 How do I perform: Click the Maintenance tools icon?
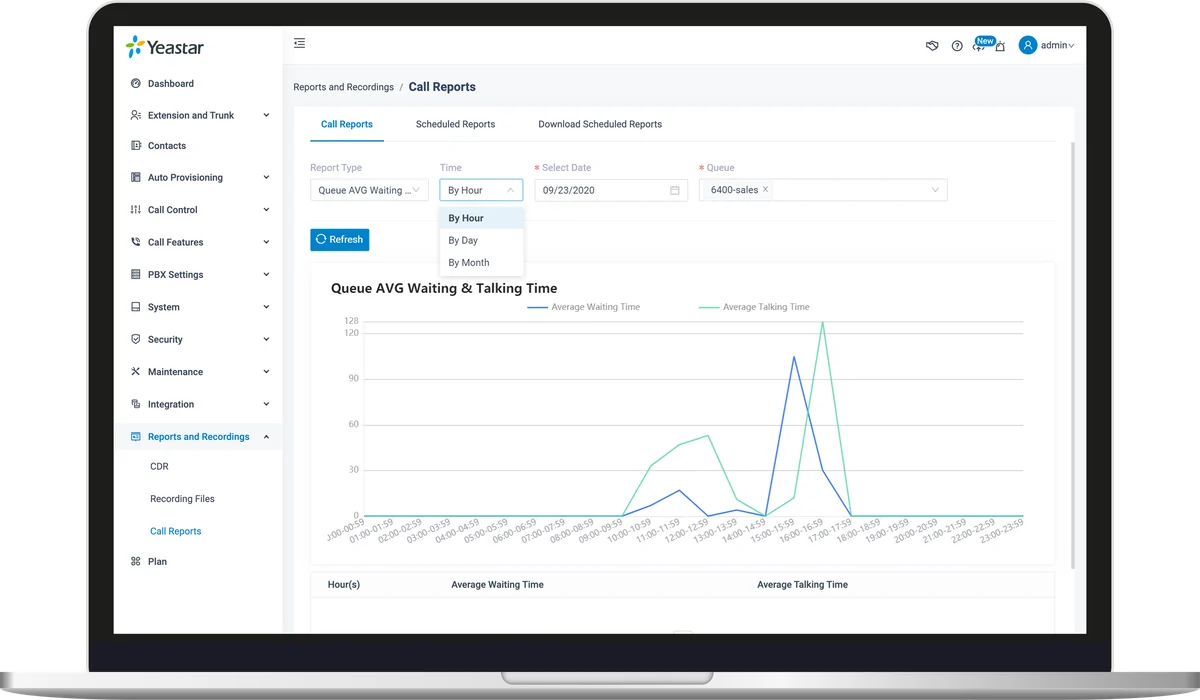pos(136,371)
